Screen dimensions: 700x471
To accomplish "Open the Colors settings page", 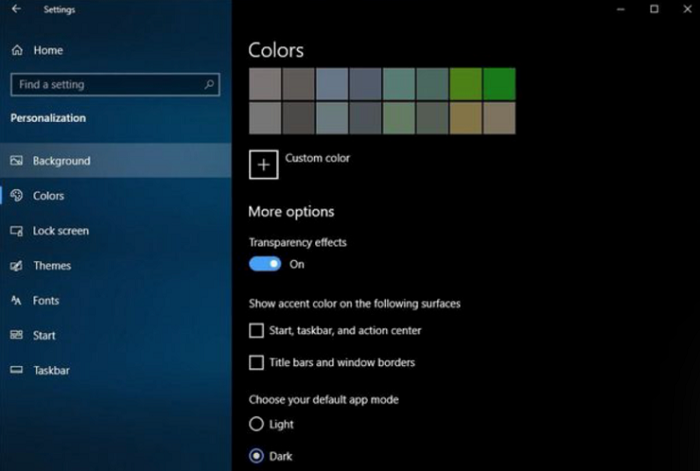I will pyautogui.click(x=116, y=196).
